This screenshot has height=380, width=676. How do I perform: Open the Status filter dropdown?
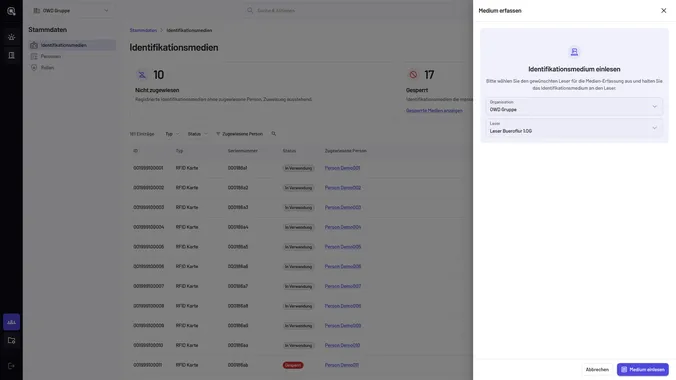[197, 134]
